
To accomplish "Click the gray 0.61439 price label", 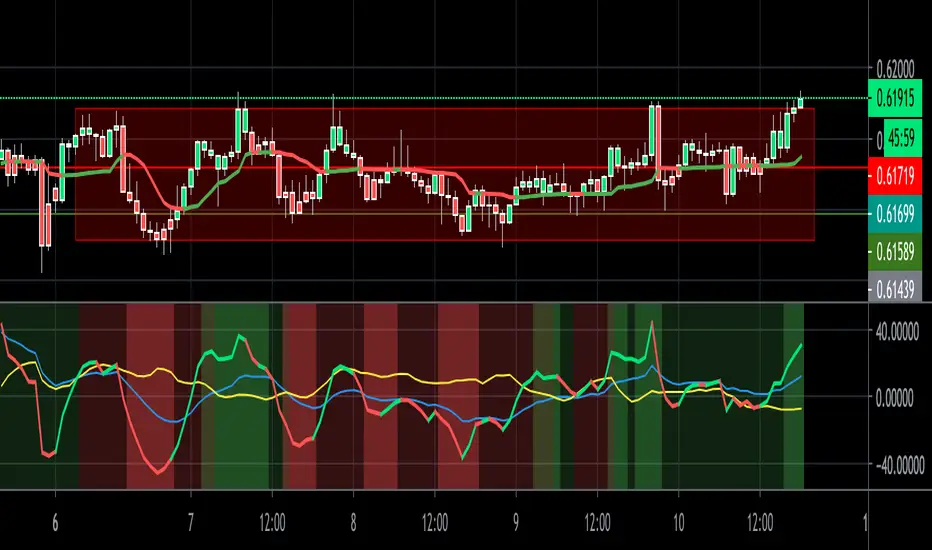I will point(895,289).
